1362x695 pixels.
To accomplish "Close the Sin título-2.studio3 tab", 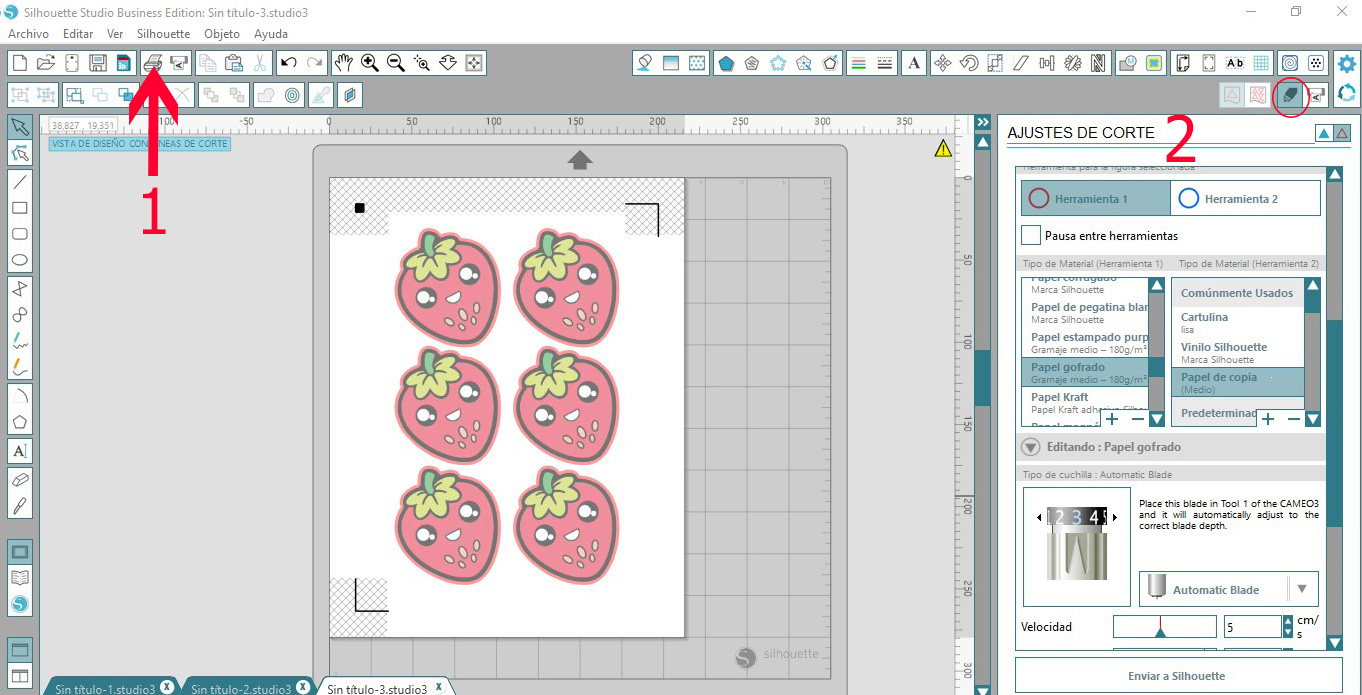I will tap(303, 687).
